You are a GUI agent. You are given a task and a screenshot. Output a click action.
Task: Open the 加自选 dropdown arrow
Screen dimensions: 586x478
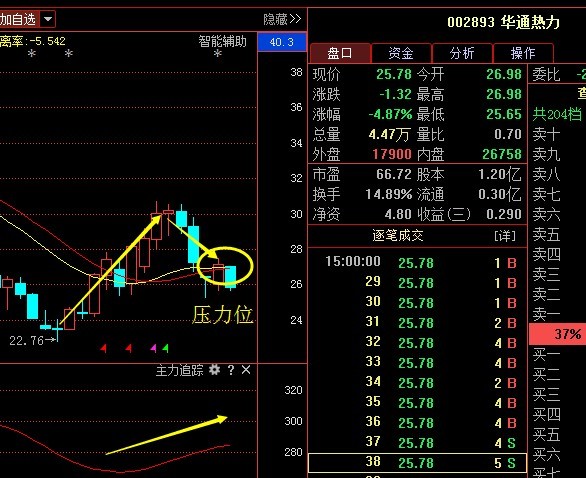[48, 19]
